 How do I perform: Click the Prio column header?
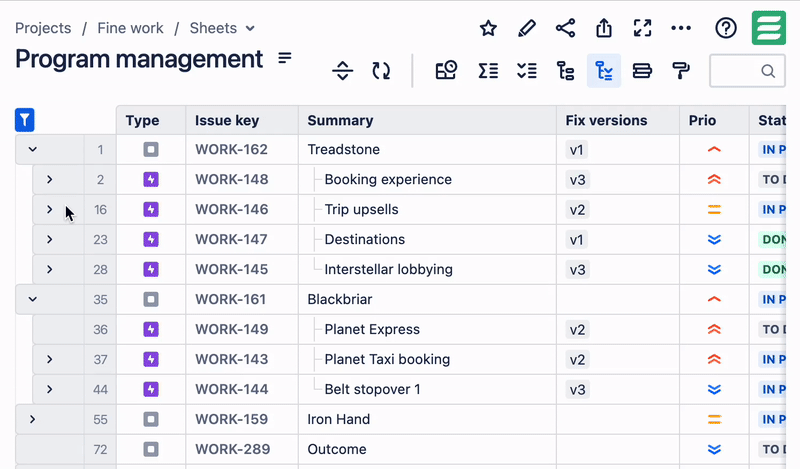tap(714, 120)
